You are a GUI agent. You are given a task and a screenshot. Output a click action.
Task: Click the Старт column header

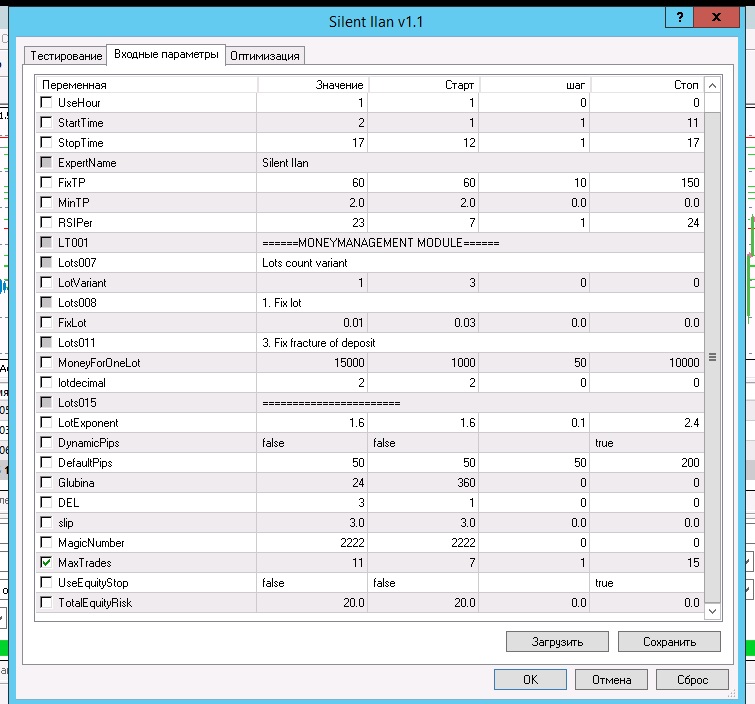point(424,85)
